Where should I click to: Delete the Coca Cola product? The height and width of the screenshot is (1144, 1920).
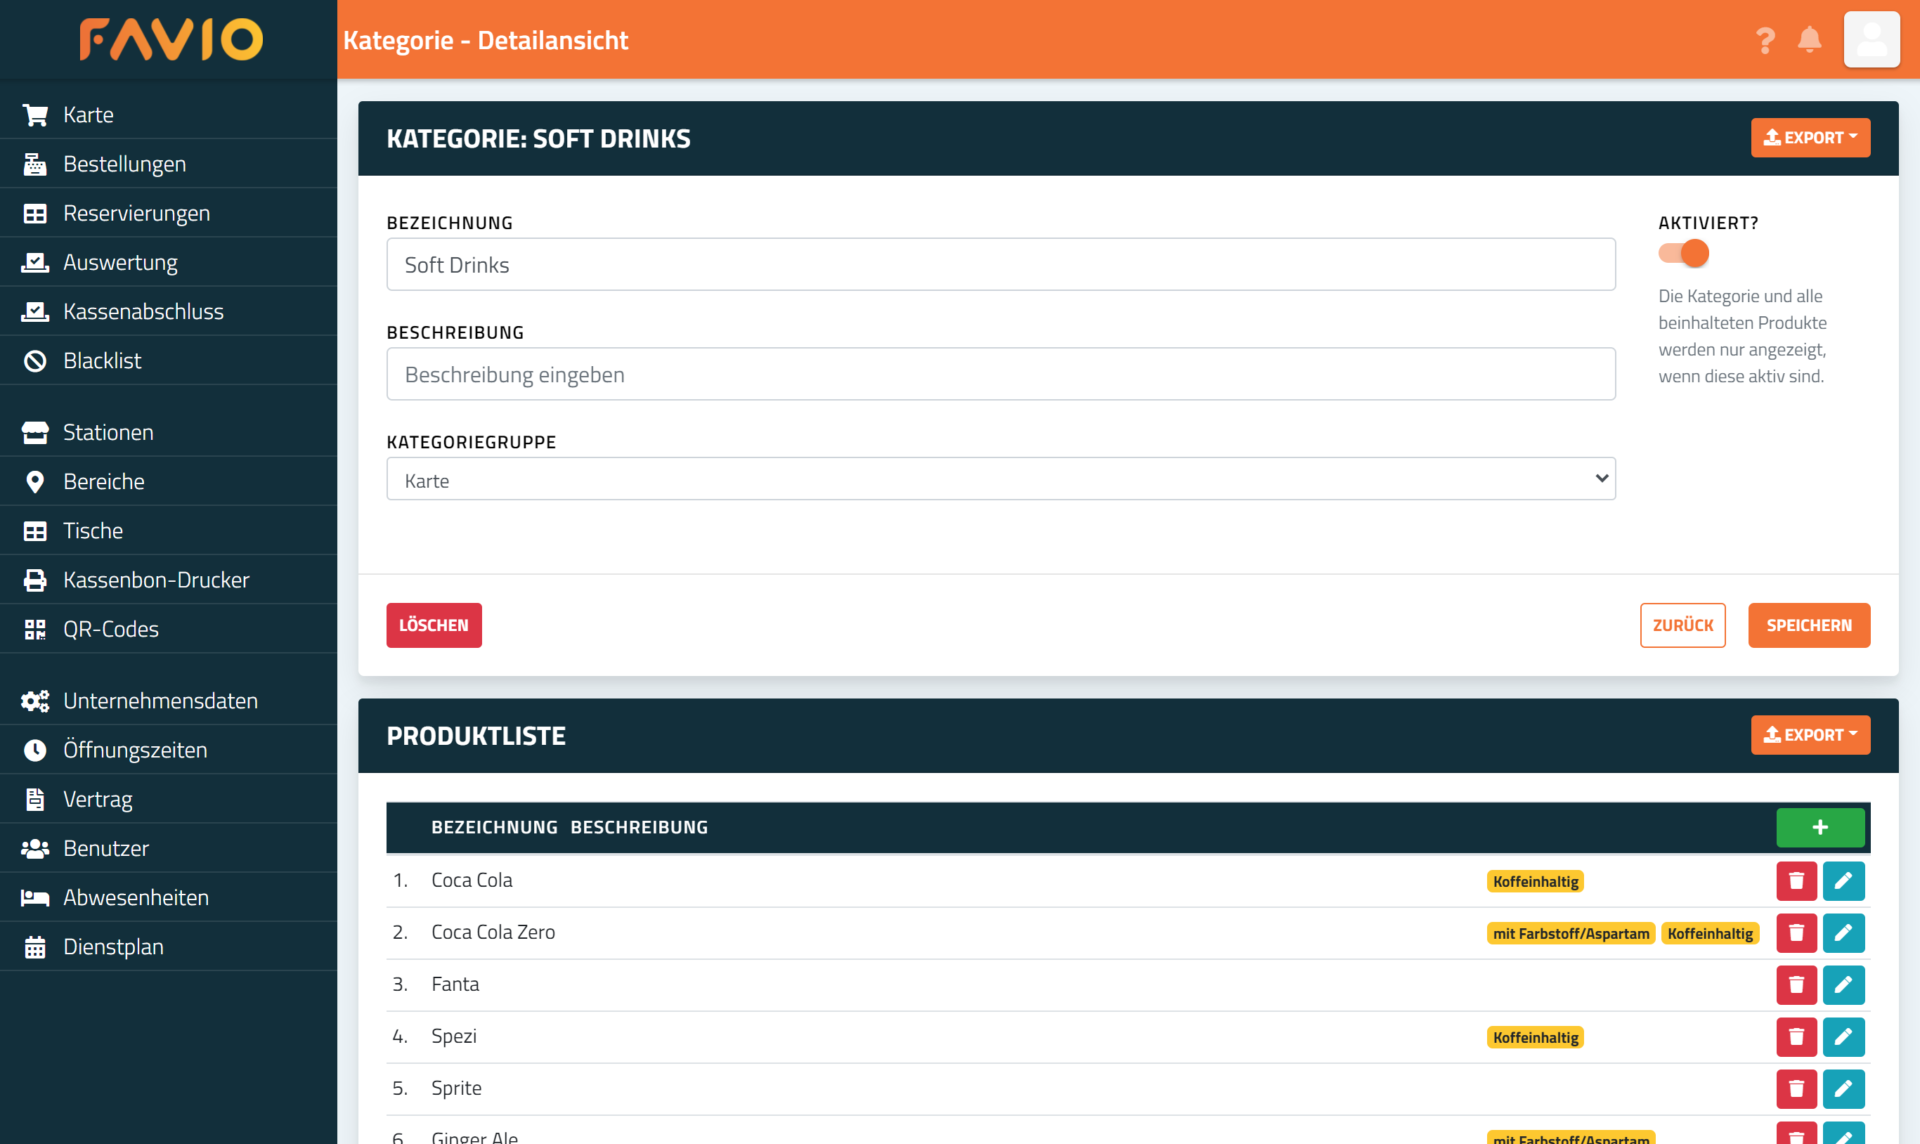pyautogui.click(x=1796, y=881)
